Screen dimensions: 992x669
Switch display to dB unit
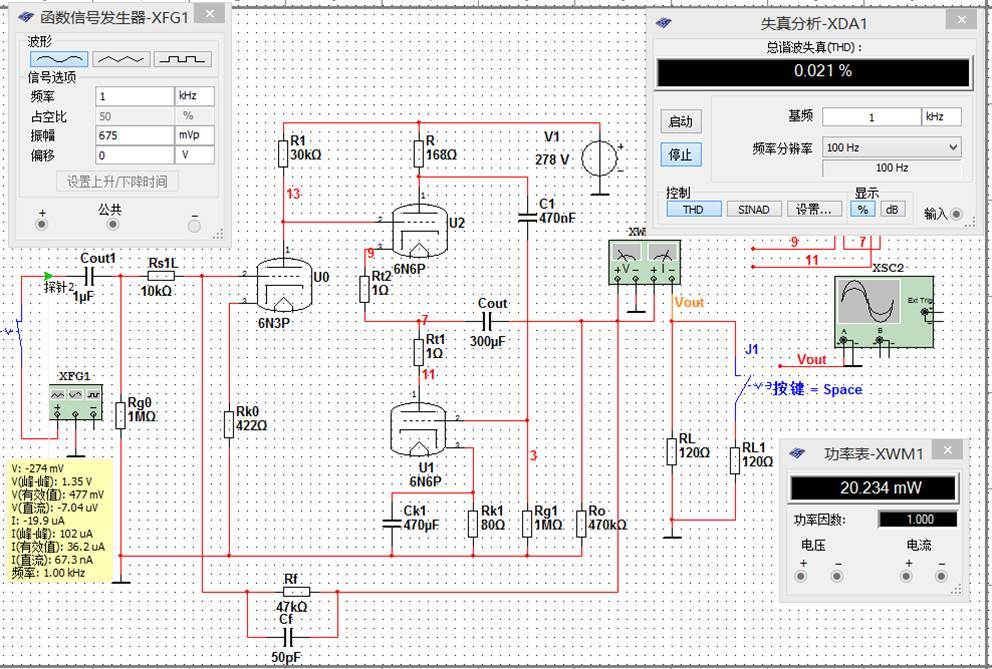click(x=891, y=209)
